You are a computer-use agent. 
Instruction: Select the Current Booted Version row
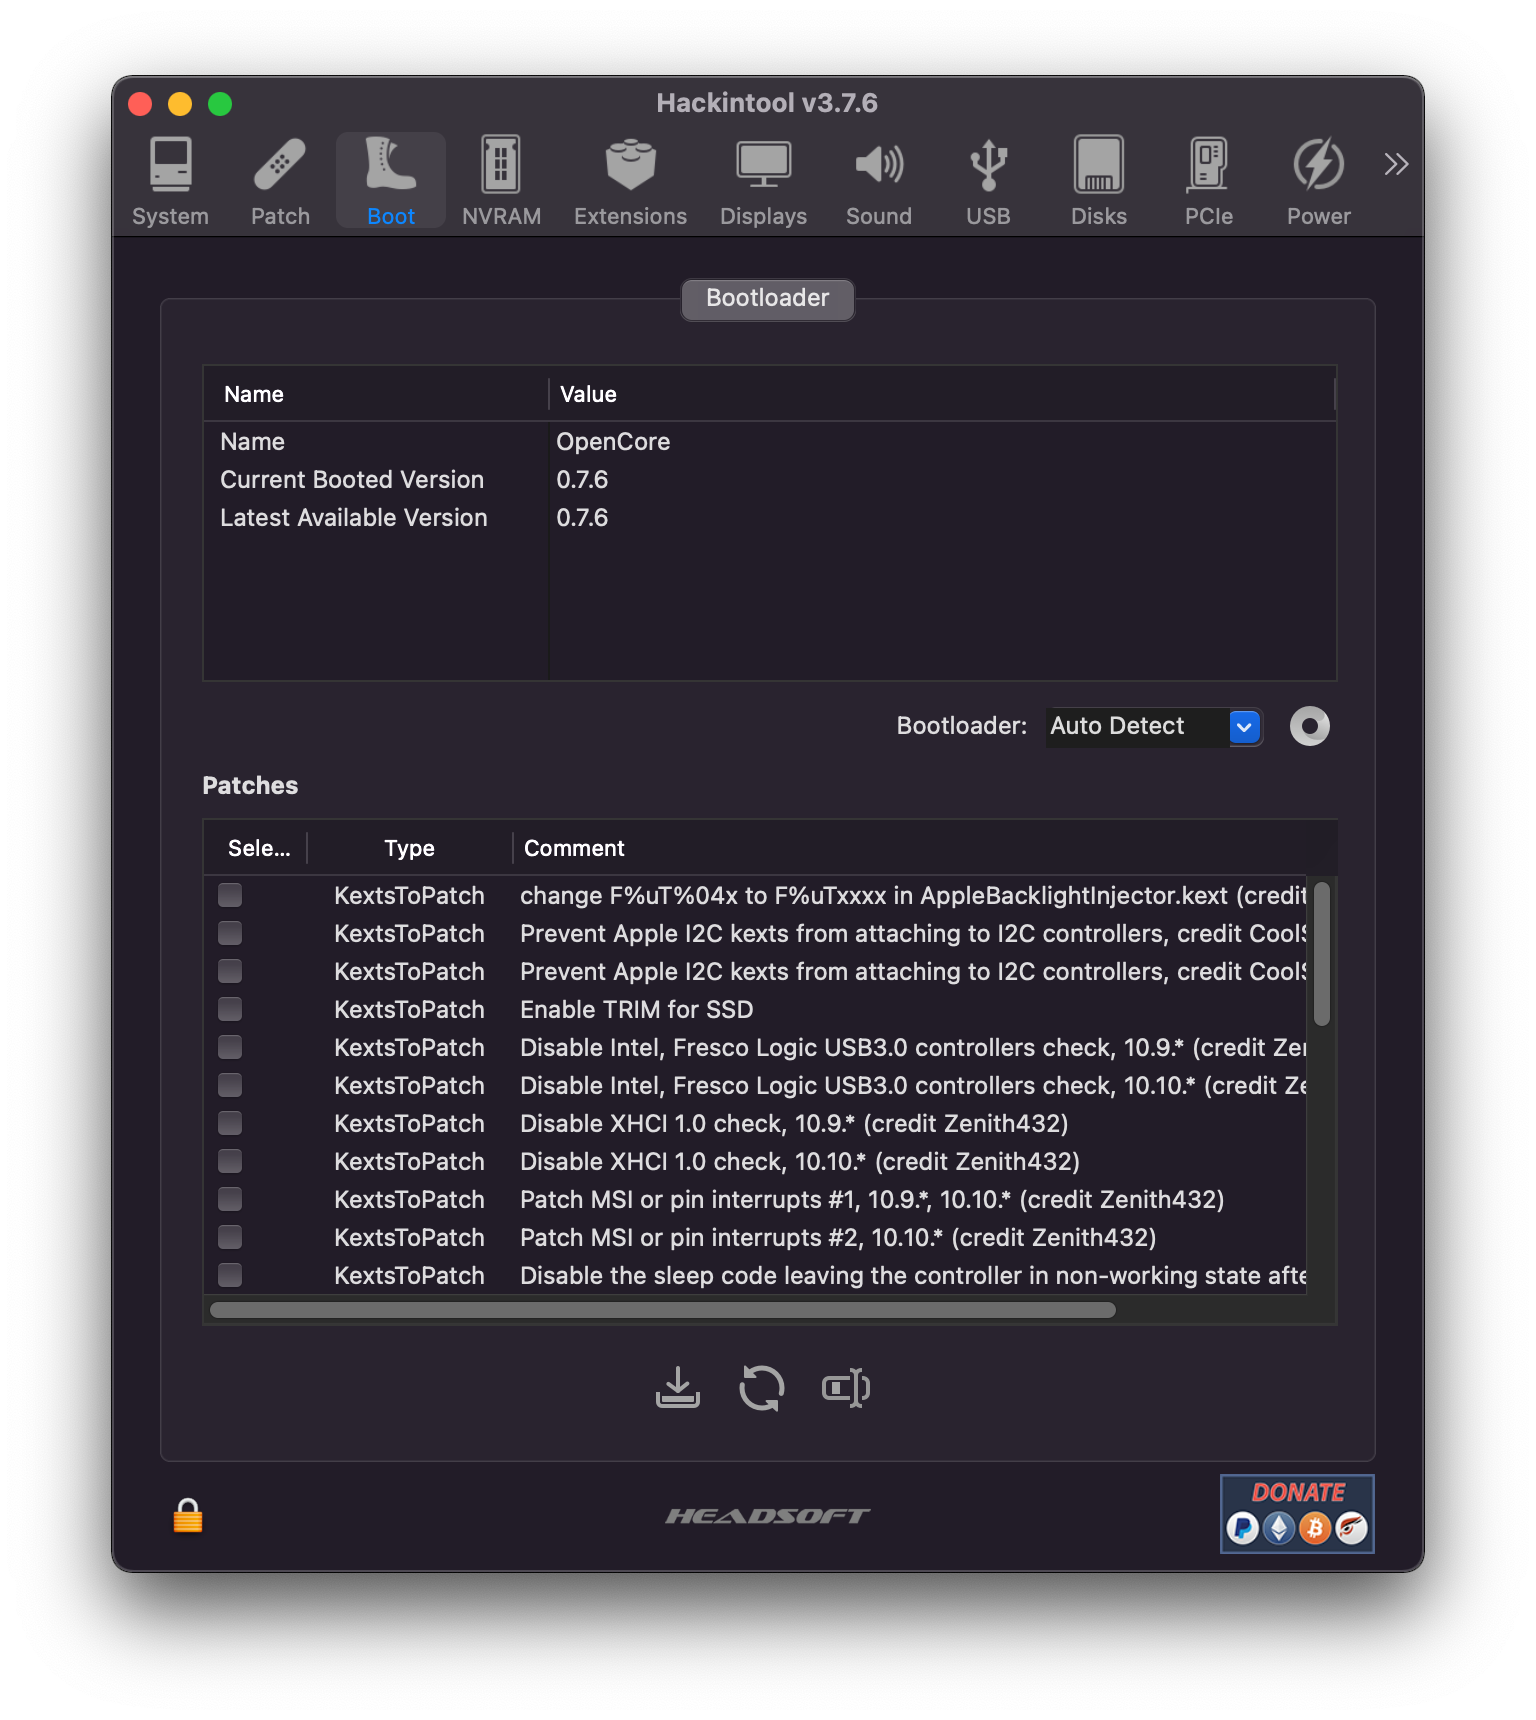[x=770, y=480]
